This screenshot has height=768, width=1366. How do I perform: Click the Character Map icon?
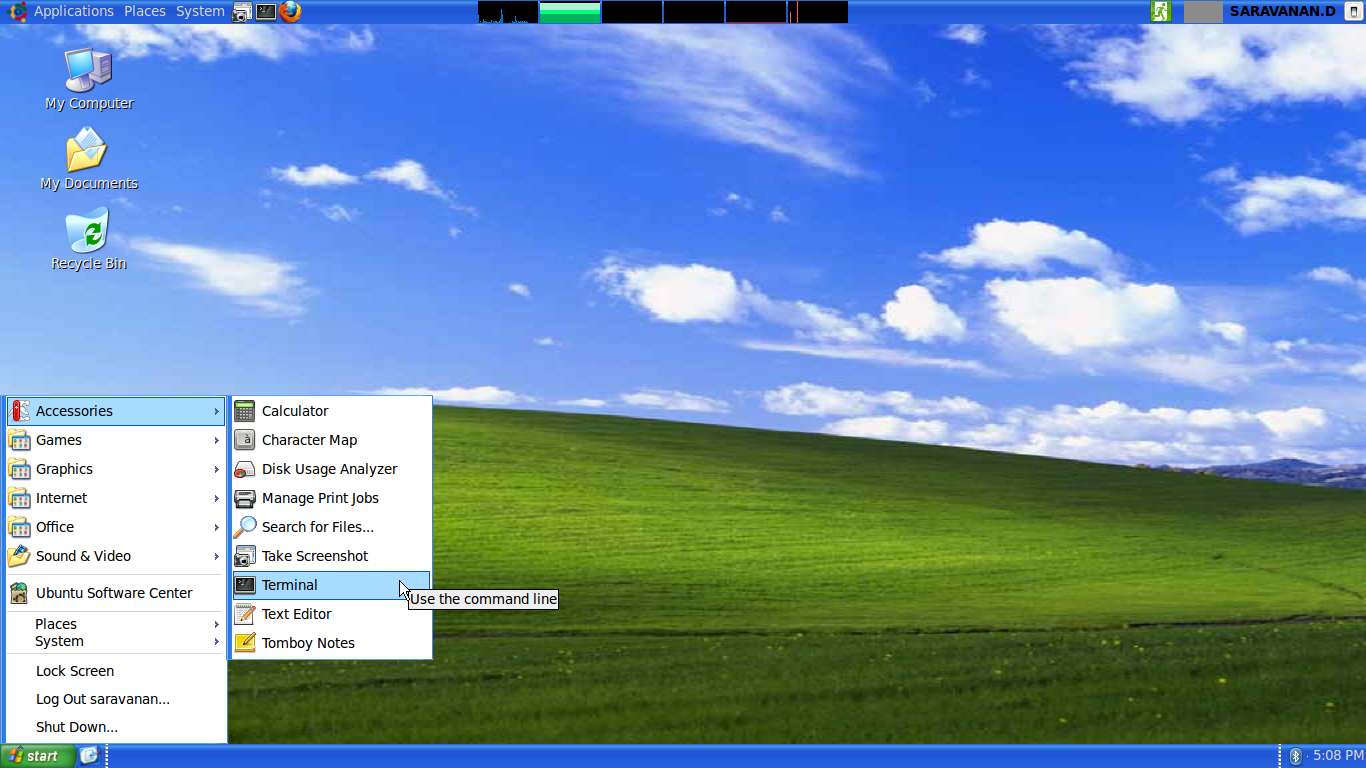(245, 440)
